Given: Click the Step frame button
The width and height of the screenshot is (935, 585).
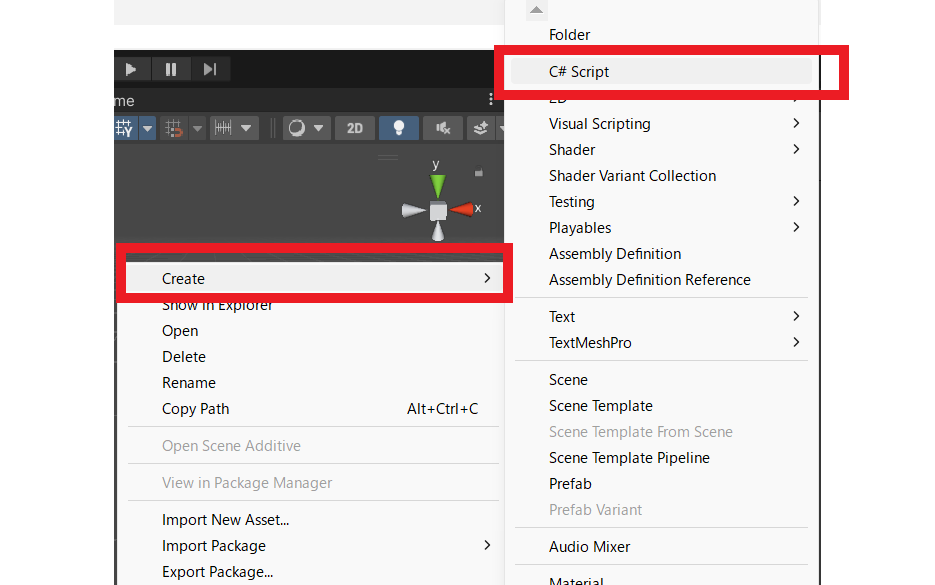Looking at the screenshot, I should [x=210, y=69].
